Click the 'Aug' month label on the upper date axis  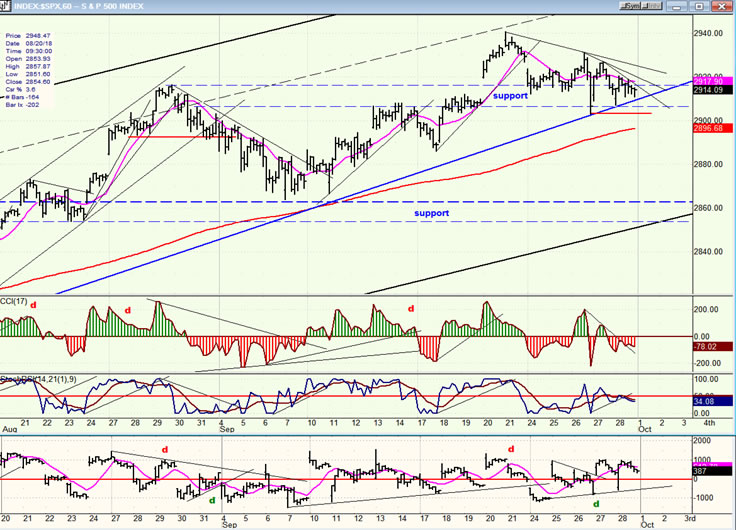point(9,430)
